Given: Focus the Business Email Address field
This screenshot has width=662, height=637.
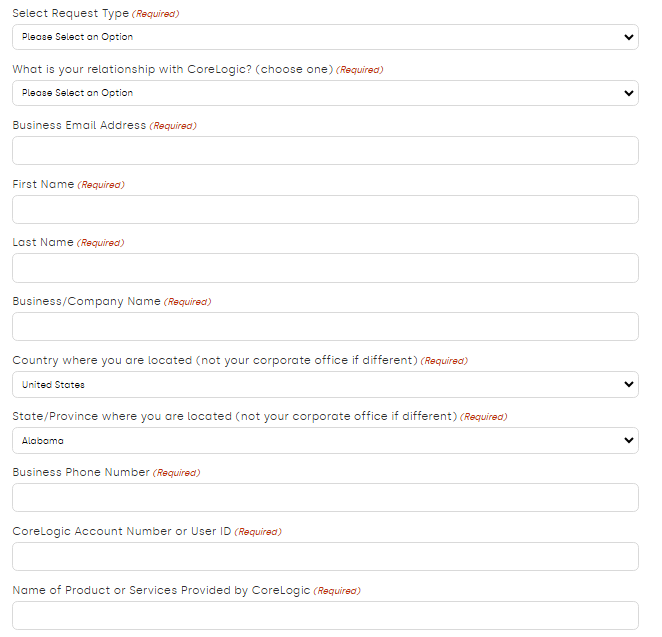Looking at the screenshot, I should [x=325, y=151].
